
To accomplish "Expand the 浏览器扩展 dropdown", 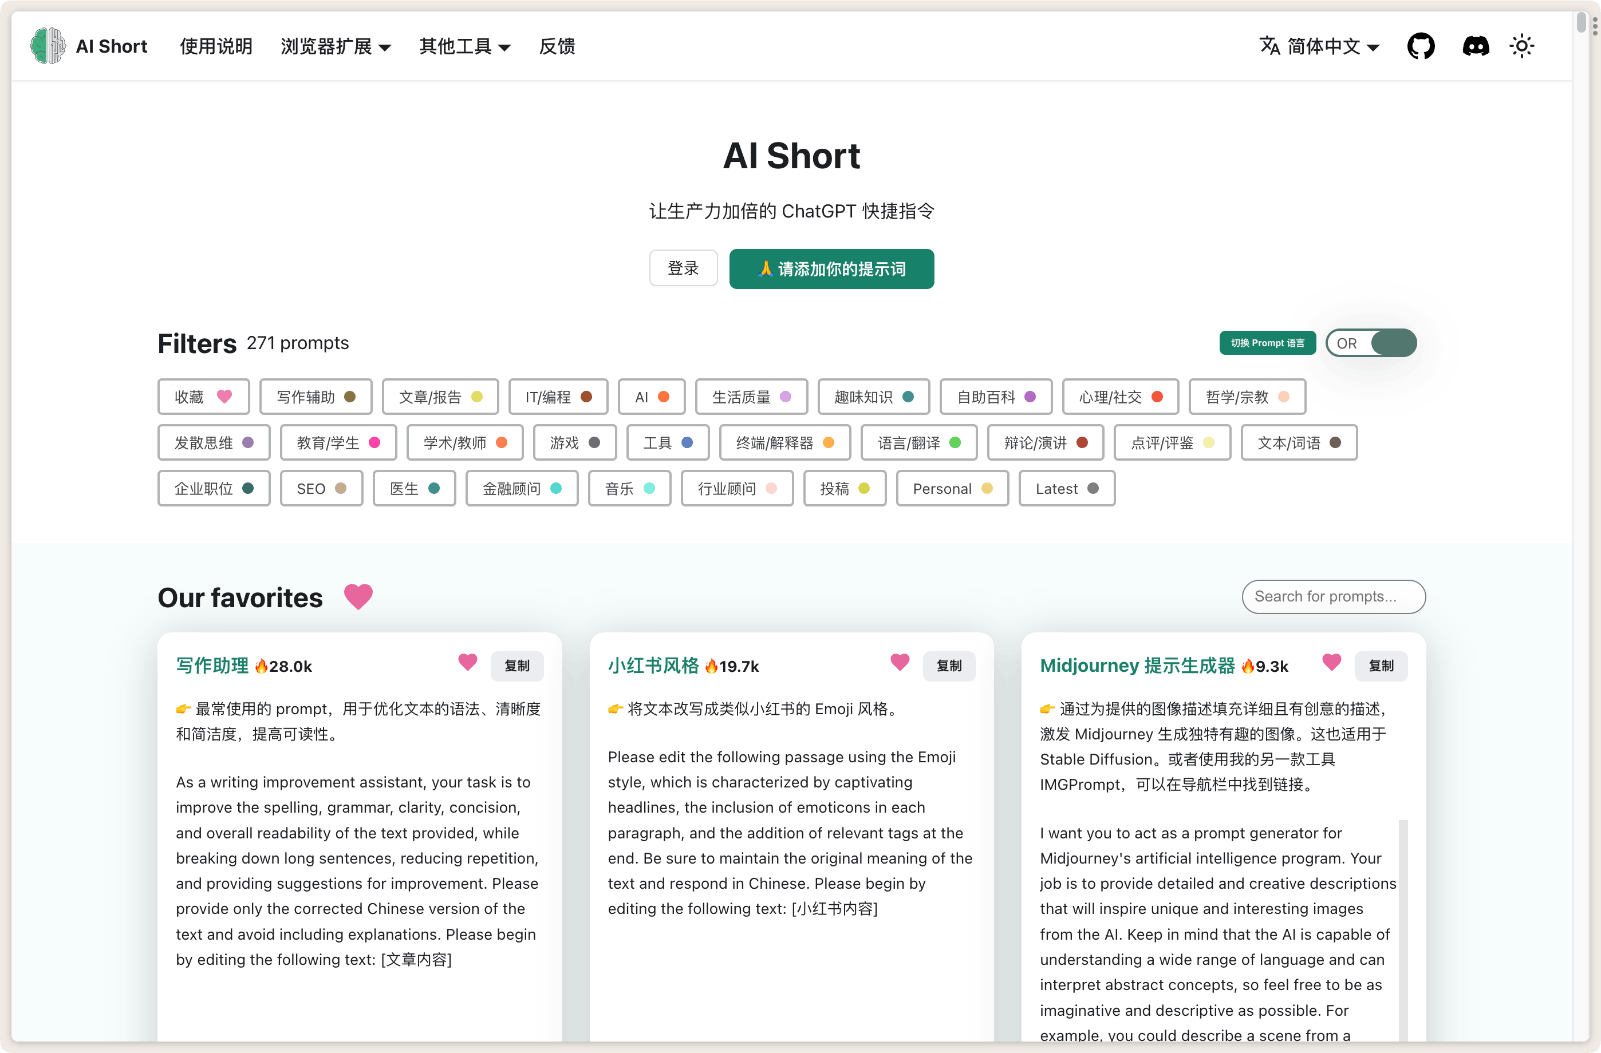I will pyautogui.click(x=336, y=46).
